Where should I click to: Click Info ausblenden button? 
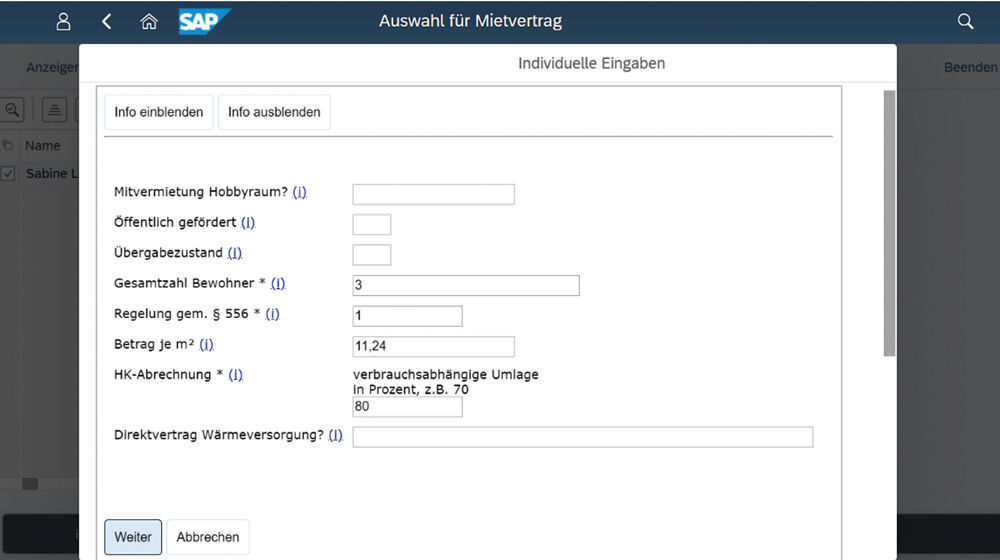[274, 112]
